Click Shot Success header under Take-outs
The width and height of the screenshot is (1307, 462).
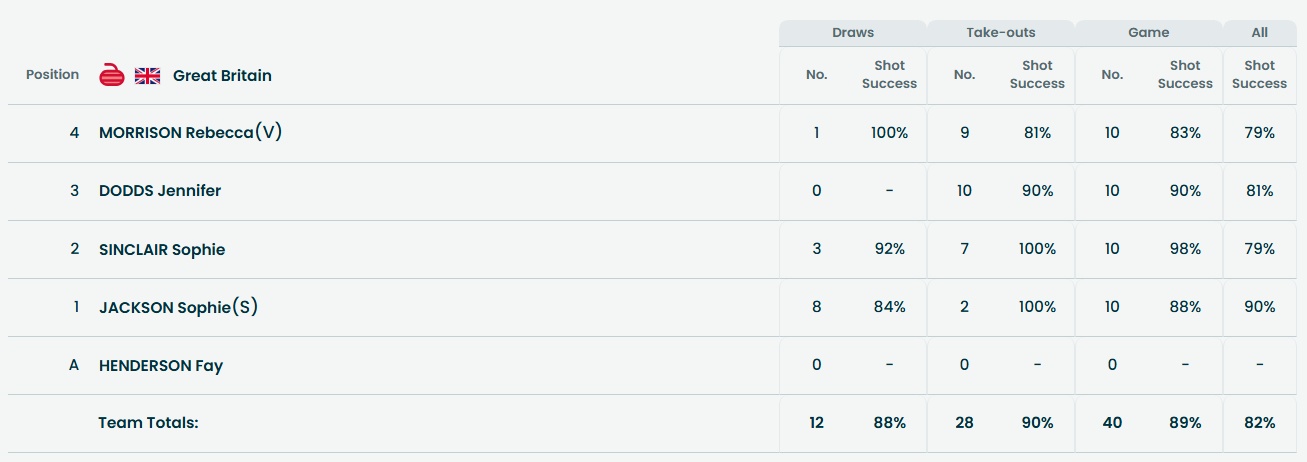1037,75
